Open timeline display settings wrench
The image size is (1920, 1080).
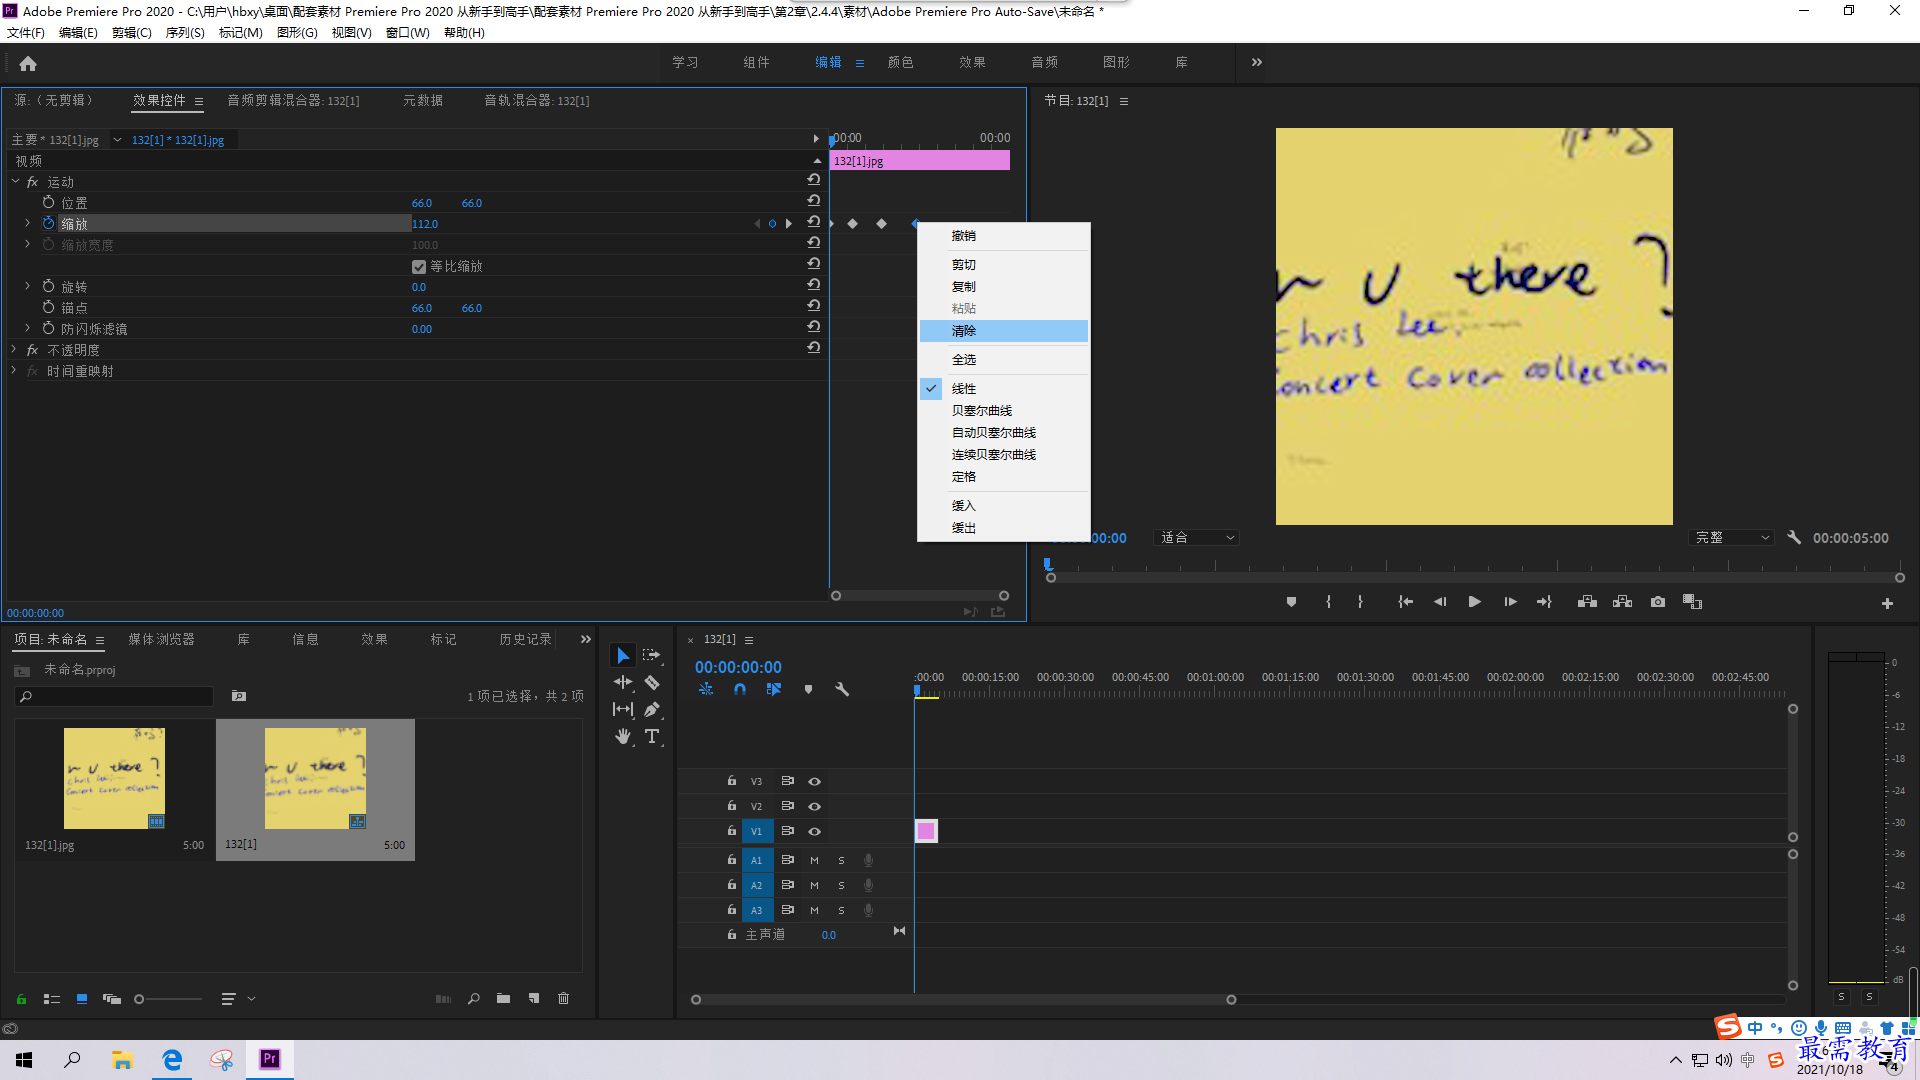coord(842,689)
